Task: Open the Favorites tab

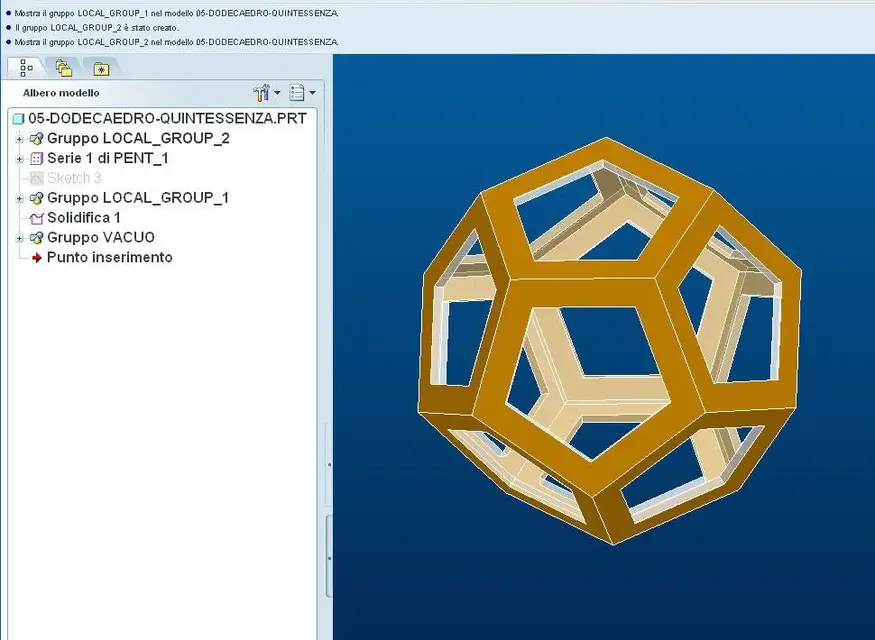Action: pos(101,68)
